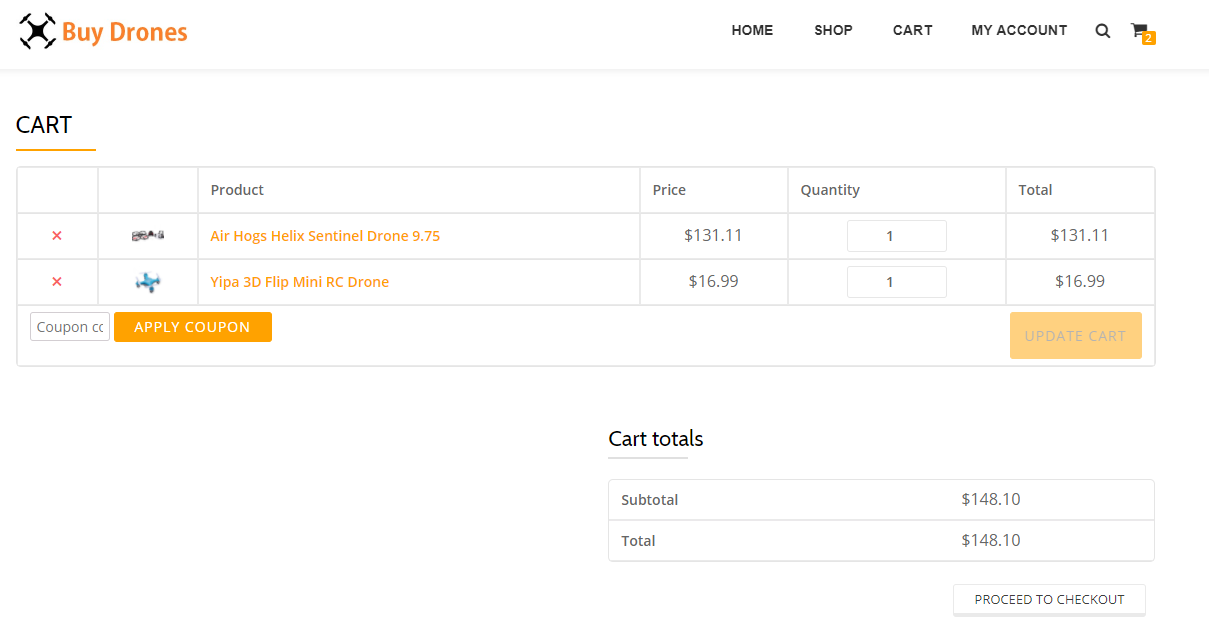Focus the Yipa drone quantity field
The width and height of the screenshot is (1209, 632).
(896, 282)
